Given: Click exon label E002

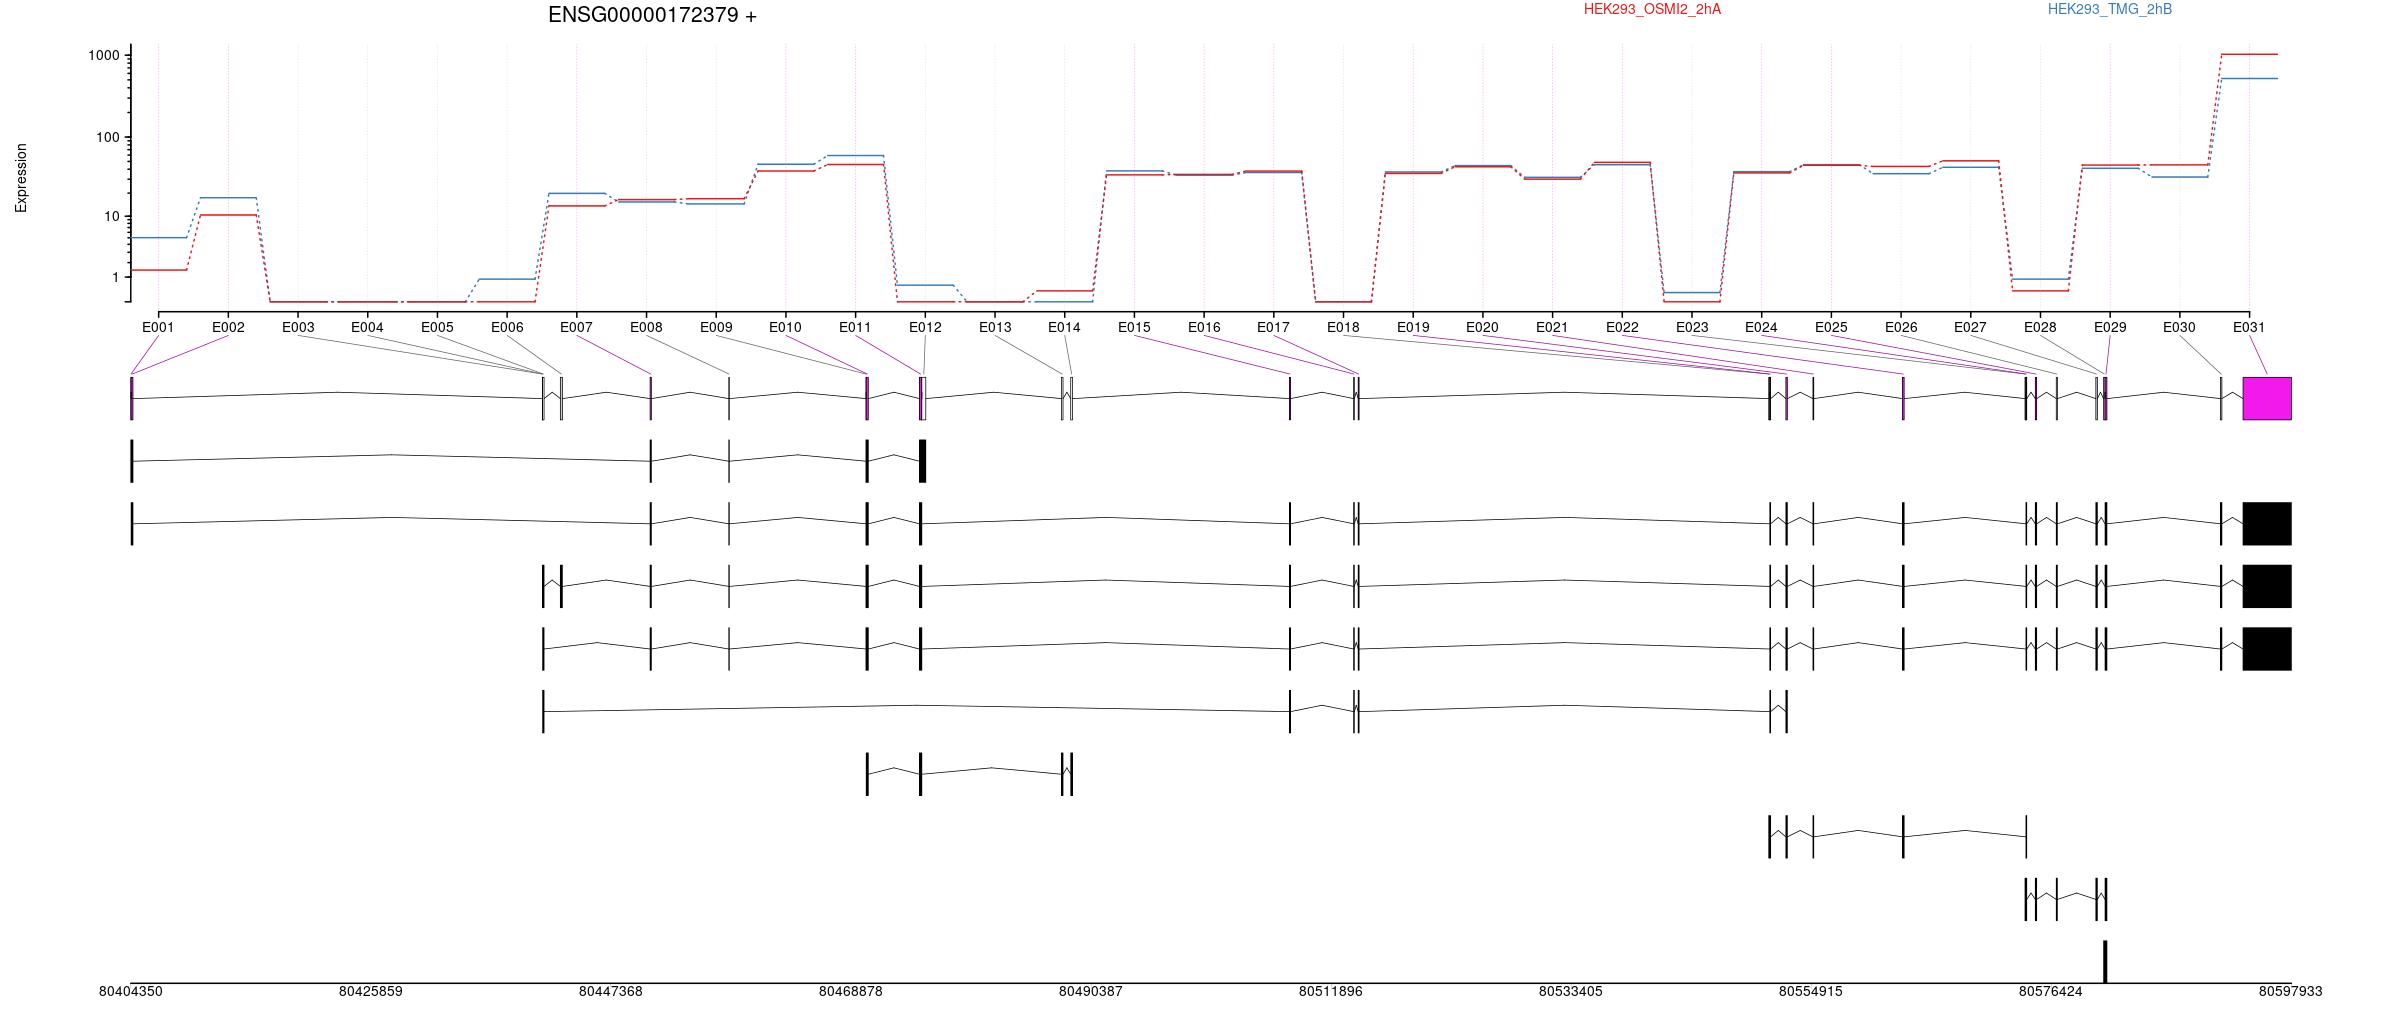Looking at the screenshot, I should (x=228, y=327).
